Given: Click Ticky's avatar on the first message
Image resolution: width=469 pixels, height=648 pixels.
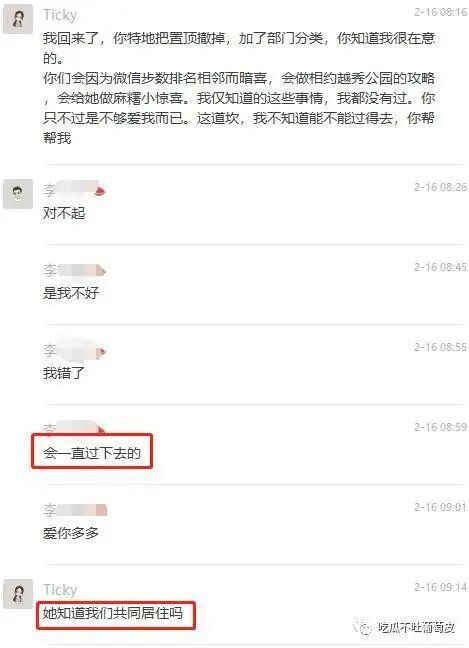Looking at the screenshot, I should (x=18, y=19).
